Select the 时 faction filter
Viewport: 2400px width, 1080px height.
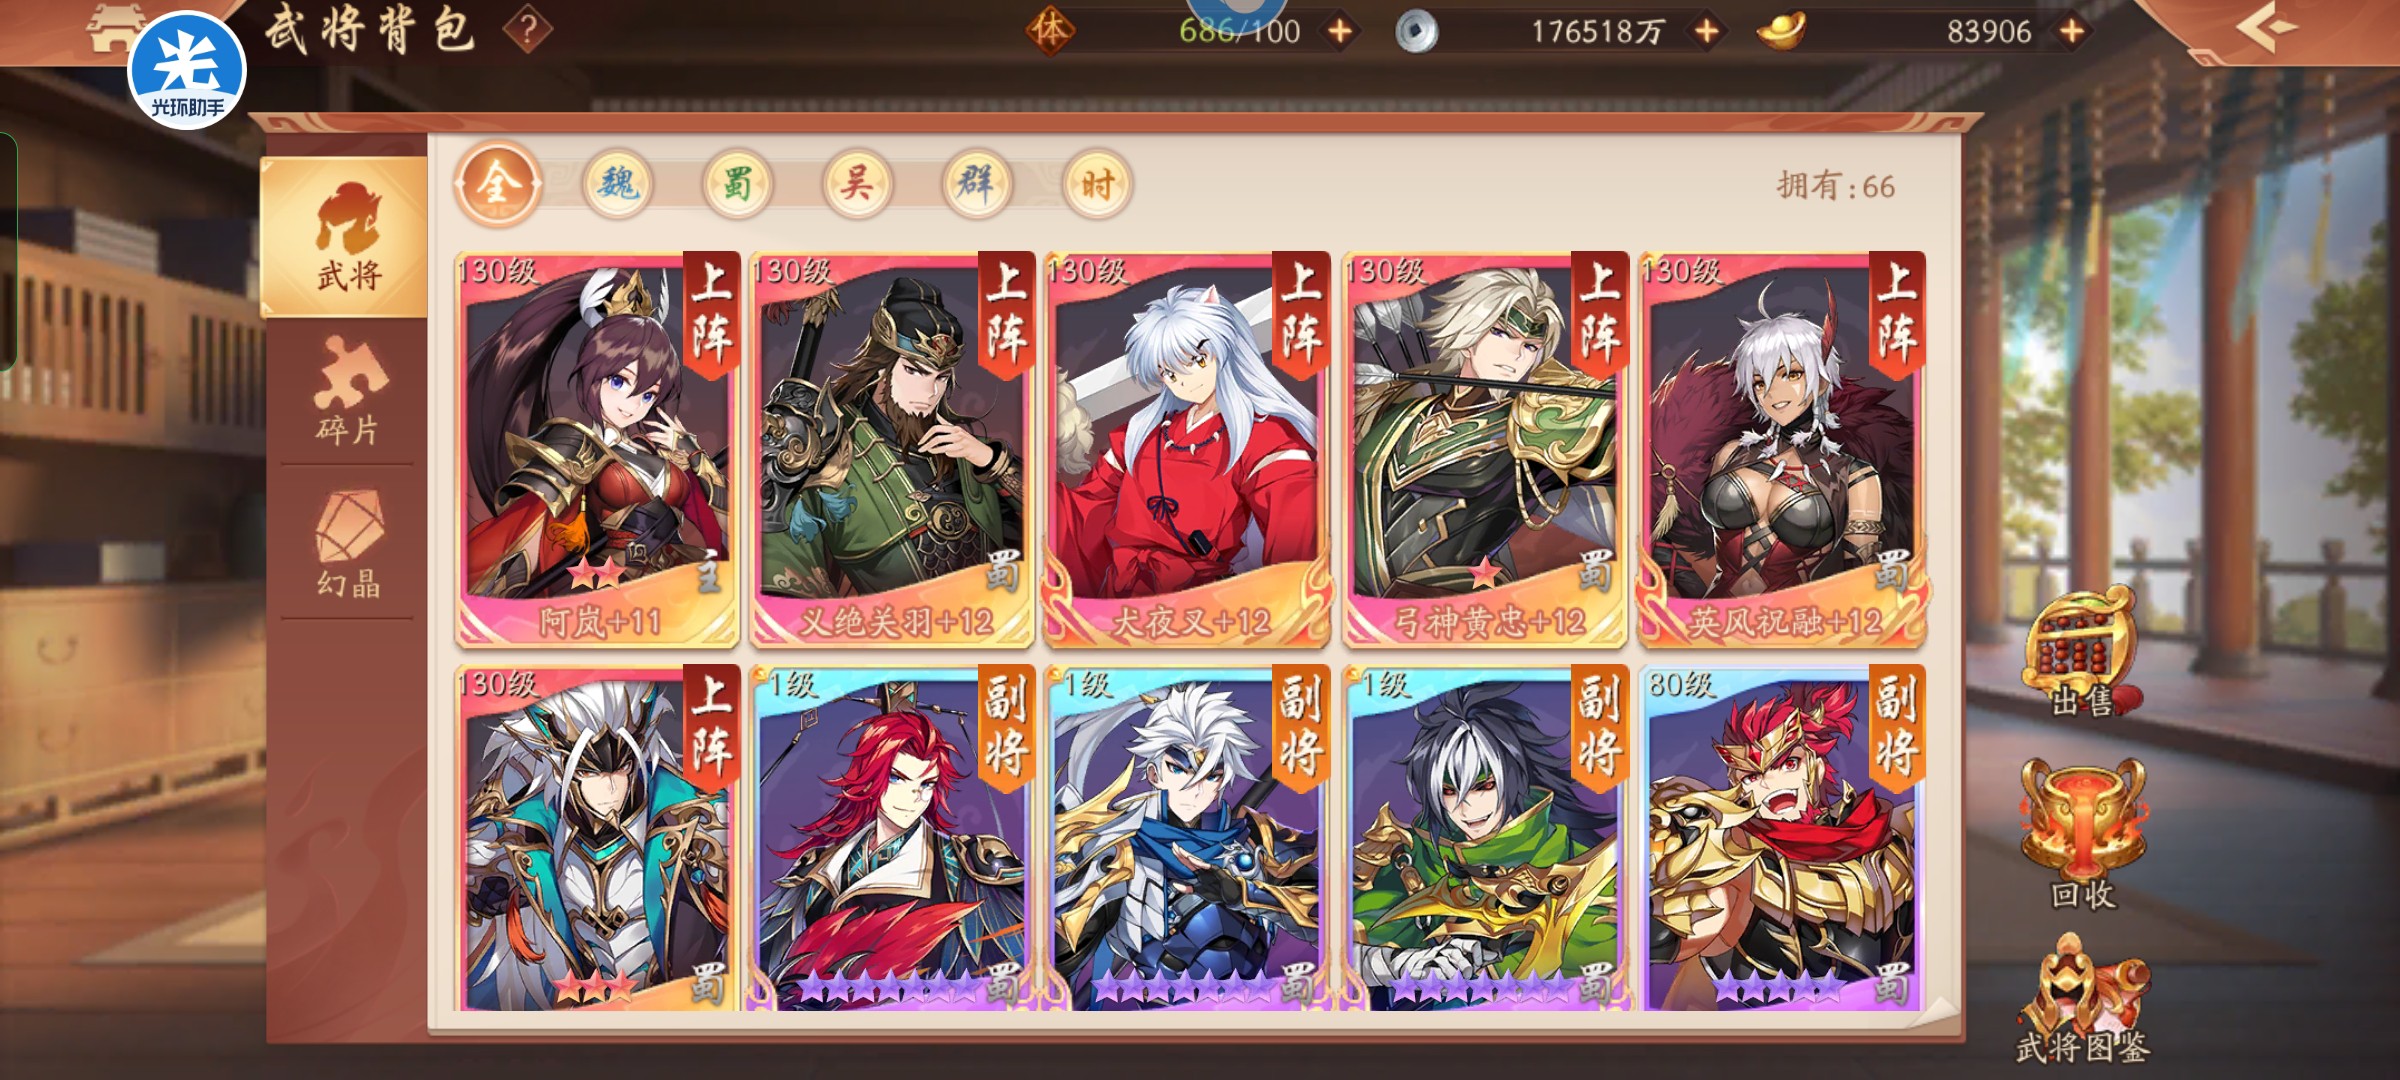pos(1097,184)
